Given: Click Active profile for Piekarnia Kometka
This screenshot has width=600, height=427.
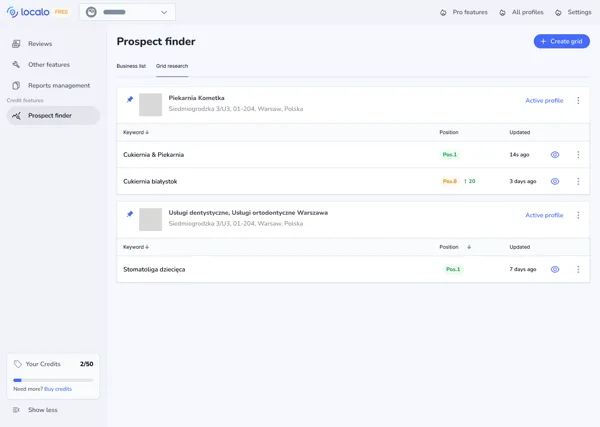Looking at the screenshot, I should coord(544,101).
